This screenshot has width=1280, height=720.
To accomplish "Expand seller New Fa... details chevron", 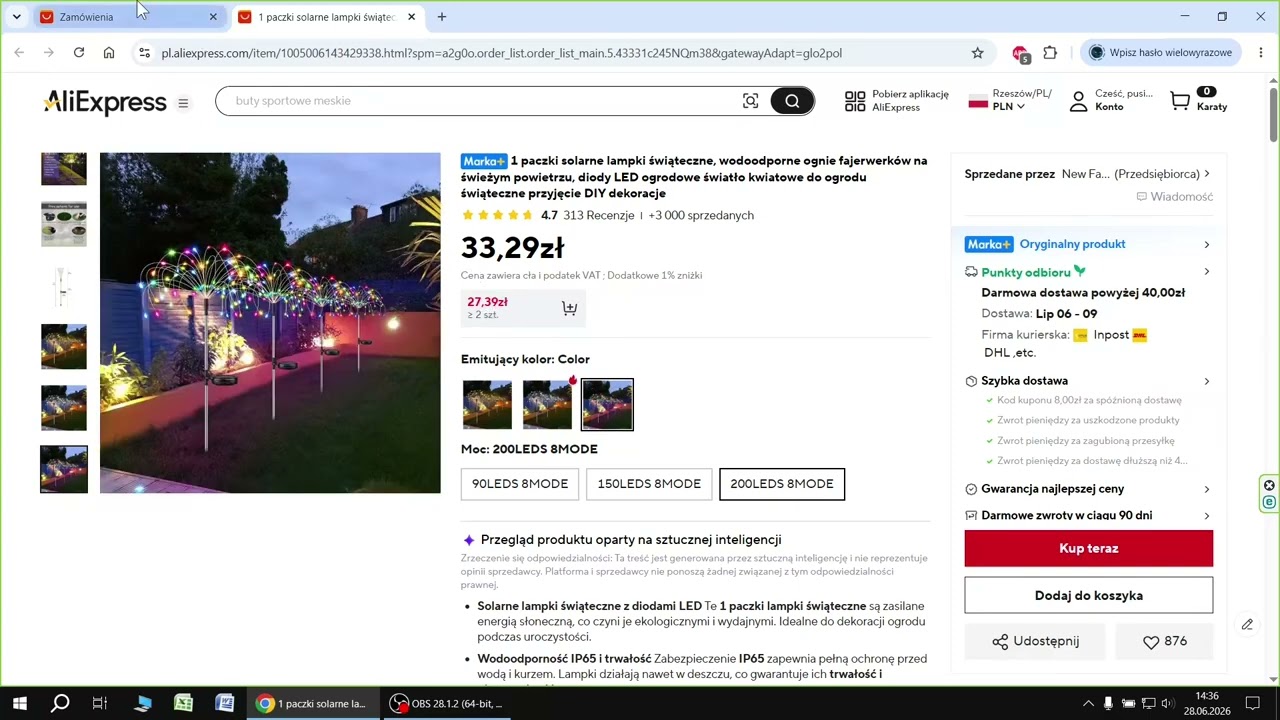I will click(x=1207, y=174).
